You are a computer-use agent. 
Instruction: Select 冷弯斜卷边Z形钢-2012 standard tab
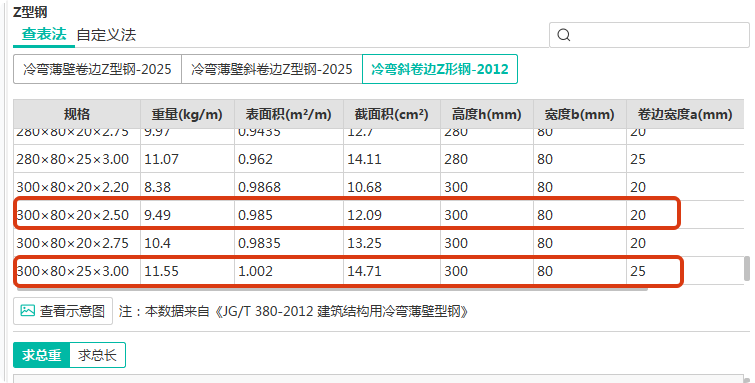point(440,69)
